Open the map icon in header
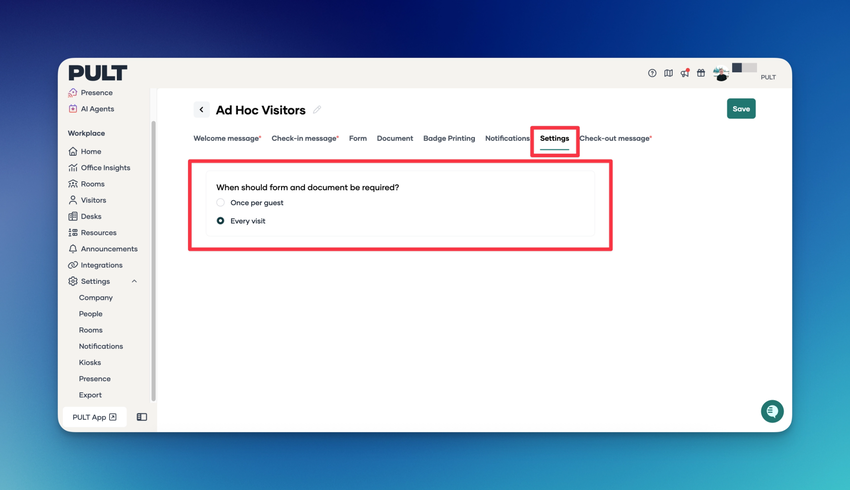Image resolution: width=850 pixels, height=490 pixels. point(668,73)
